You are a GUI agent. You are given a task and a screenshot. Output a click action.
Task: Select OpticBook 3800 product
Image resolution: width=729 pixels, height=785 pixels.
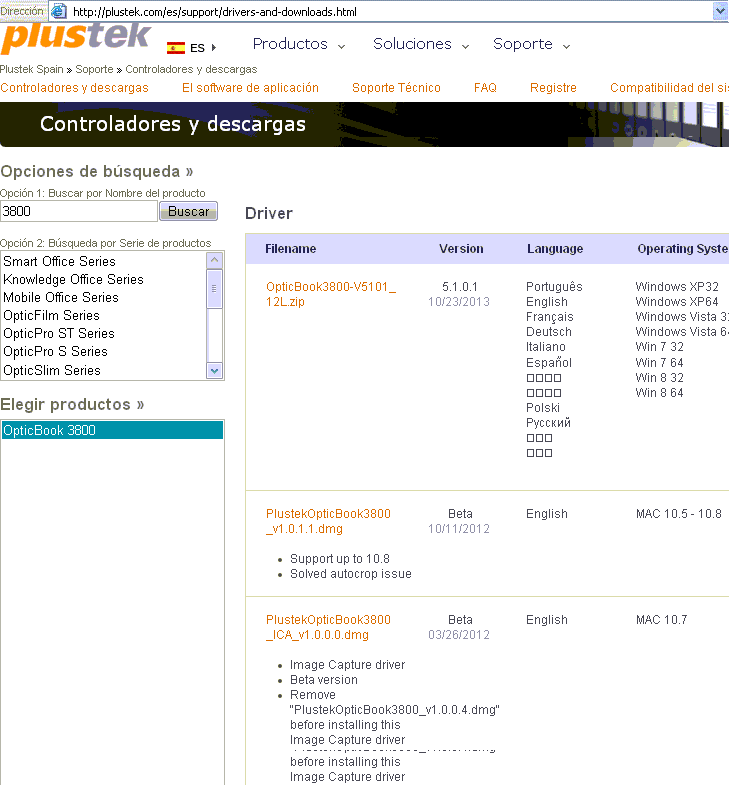(x=112, y=430)
